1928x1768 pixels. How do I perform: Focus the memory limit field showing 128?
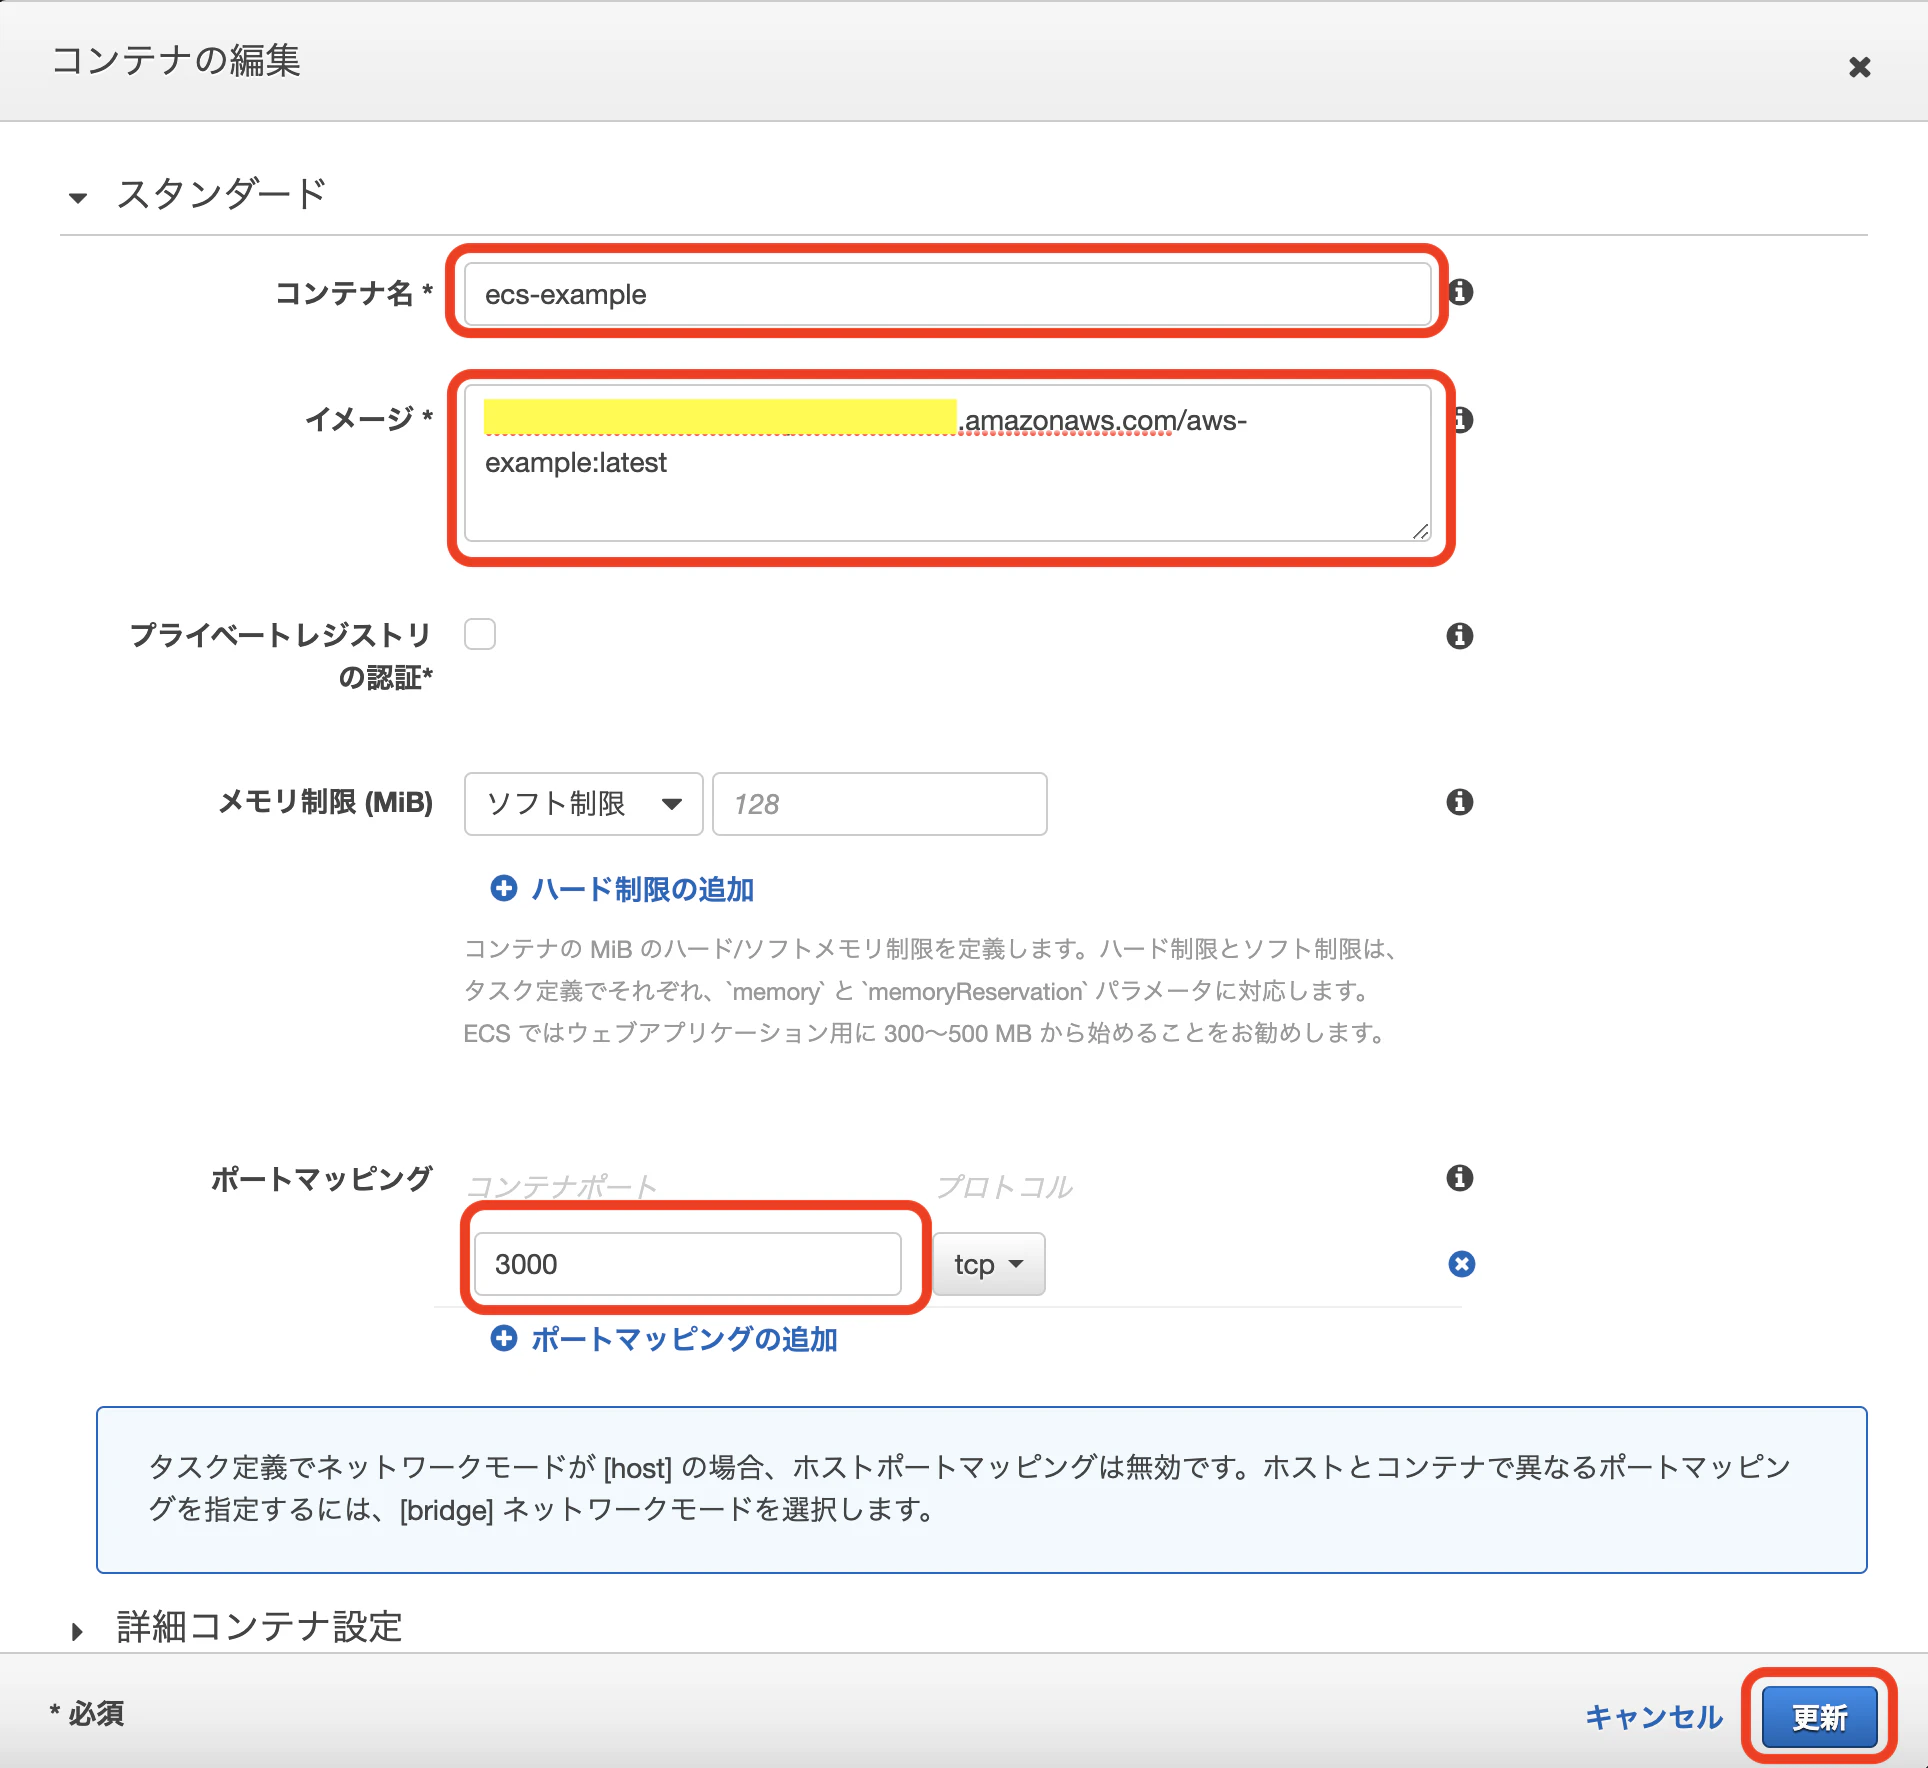[880, 804]
